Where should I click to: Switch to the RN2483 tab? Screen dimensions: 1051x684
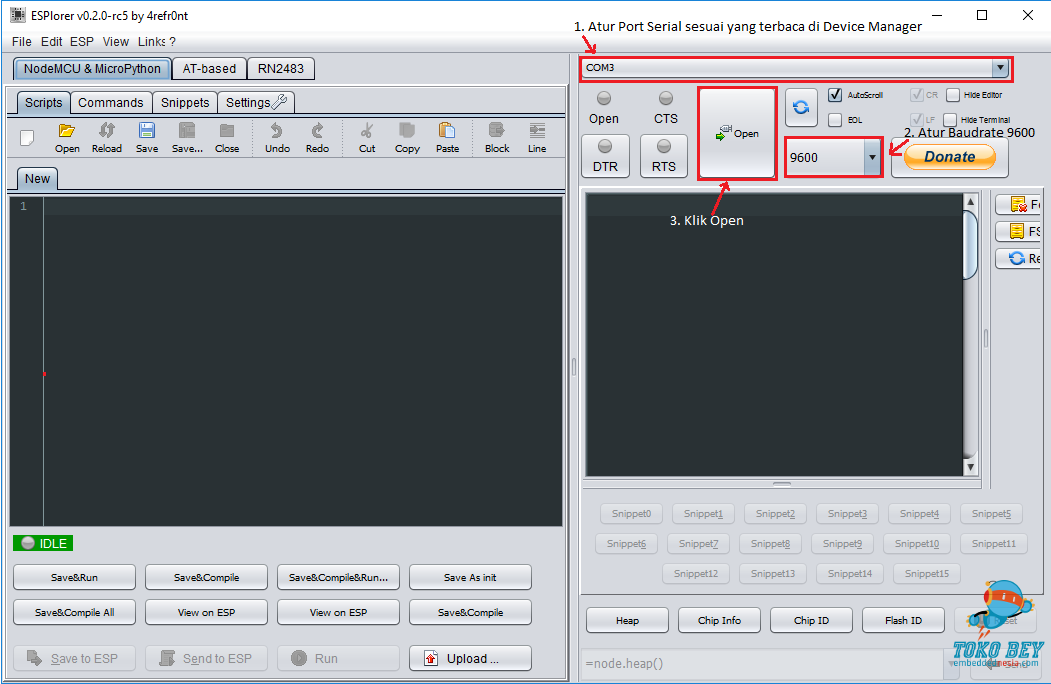coord(281,68)
